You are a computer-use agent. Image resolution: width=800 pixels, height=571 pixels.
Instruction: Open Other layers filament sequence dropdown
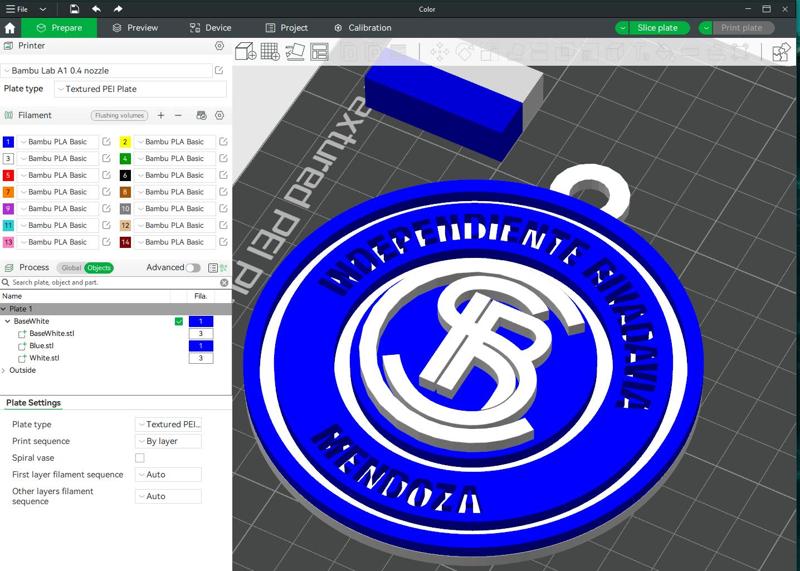click(x=168, y=496)
